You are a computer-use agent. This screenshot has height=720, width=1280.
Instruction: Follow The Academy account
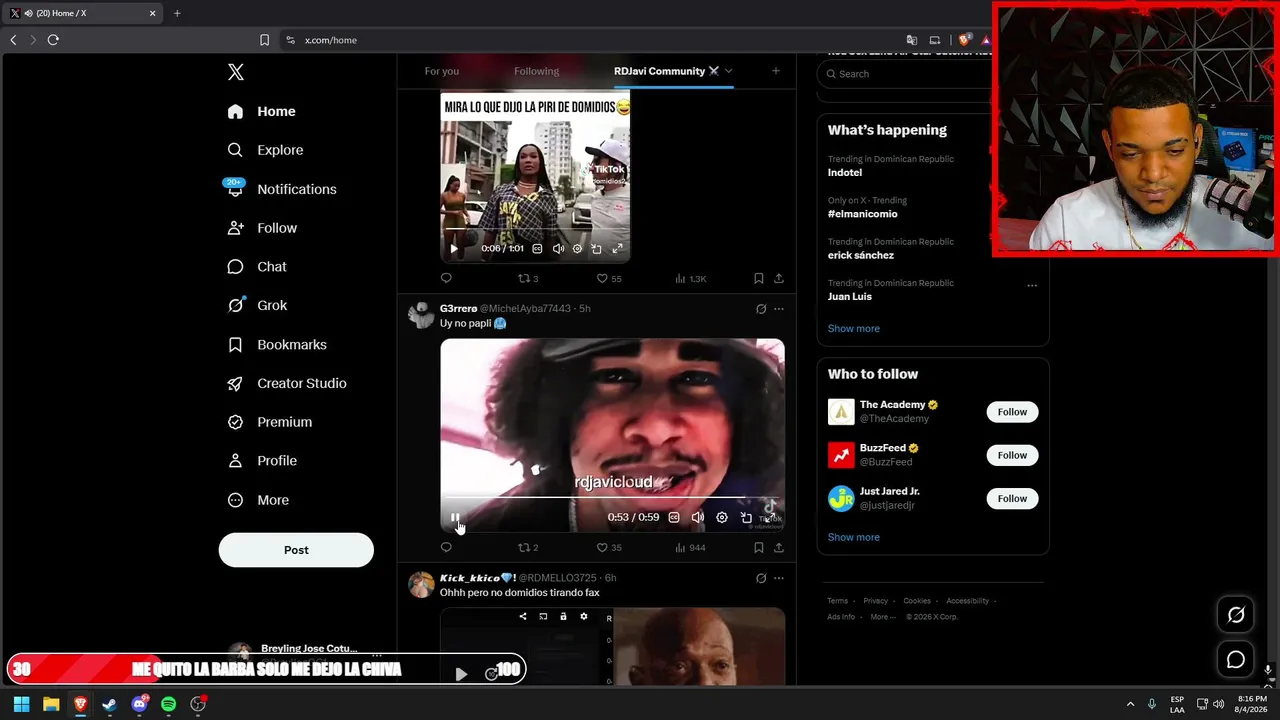pyautogui.click(x=1012, y=412)
